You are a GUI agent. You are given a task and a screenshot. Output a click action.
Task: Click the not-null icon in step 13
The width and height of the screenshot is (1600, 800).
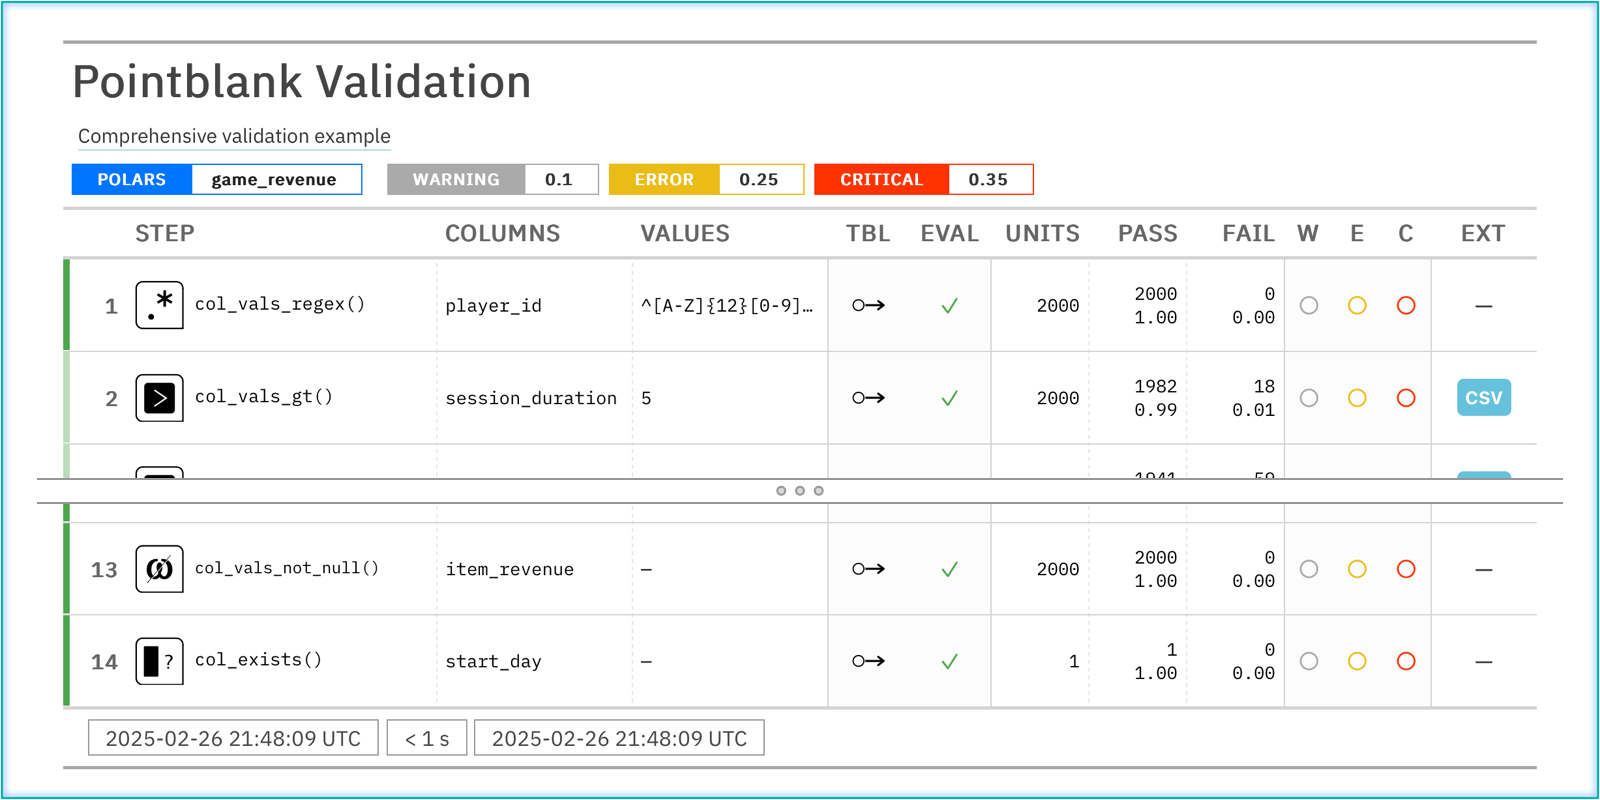click(159, 569)
